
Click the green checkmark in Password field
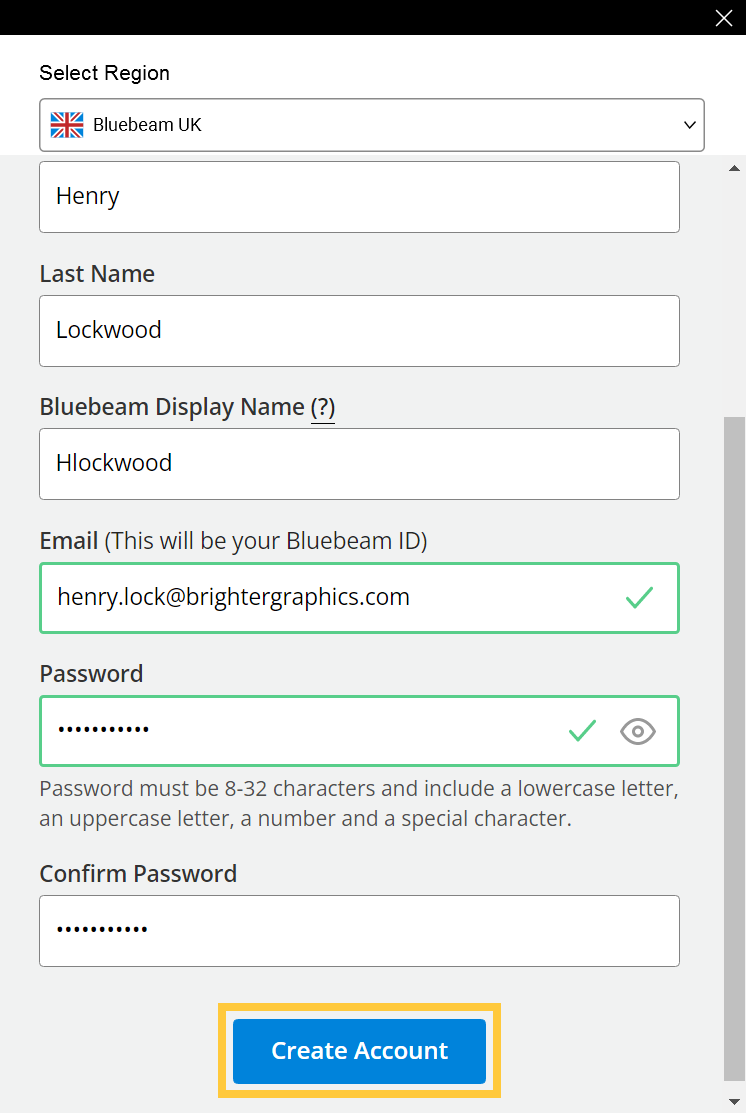[x=582, y=731]
